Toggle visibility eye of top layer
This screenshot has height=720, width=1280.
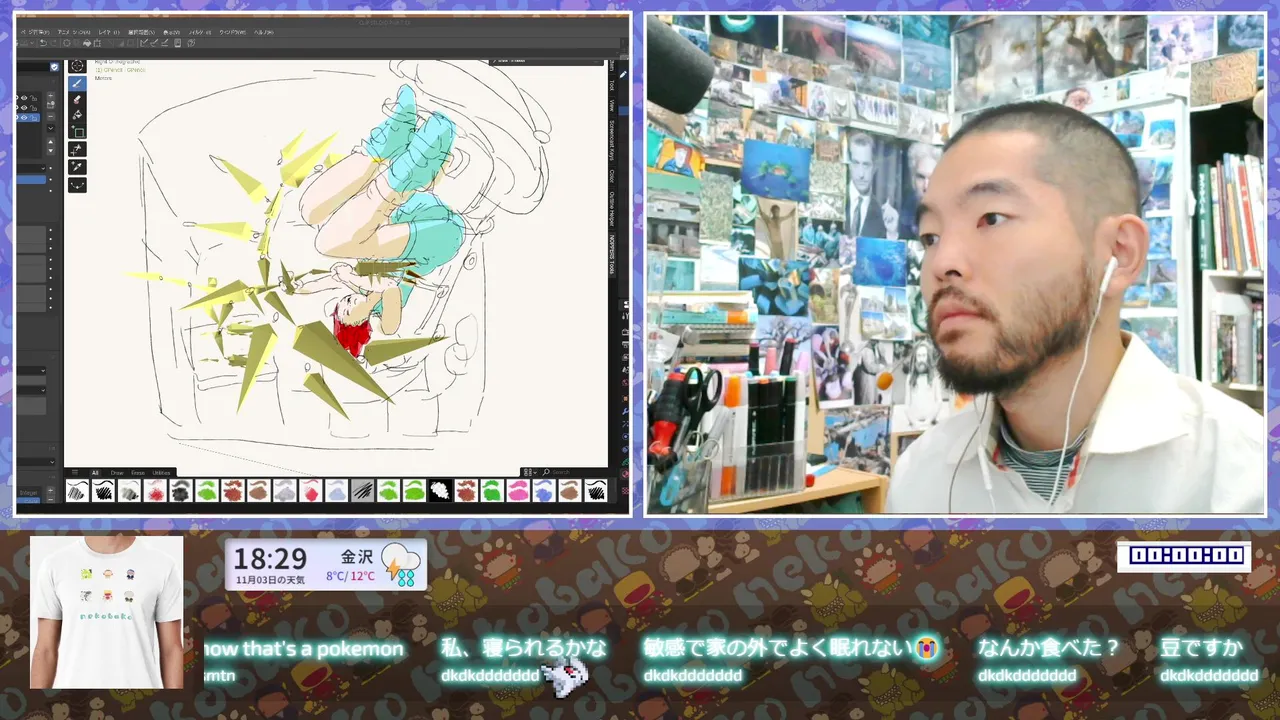point(24,98)
